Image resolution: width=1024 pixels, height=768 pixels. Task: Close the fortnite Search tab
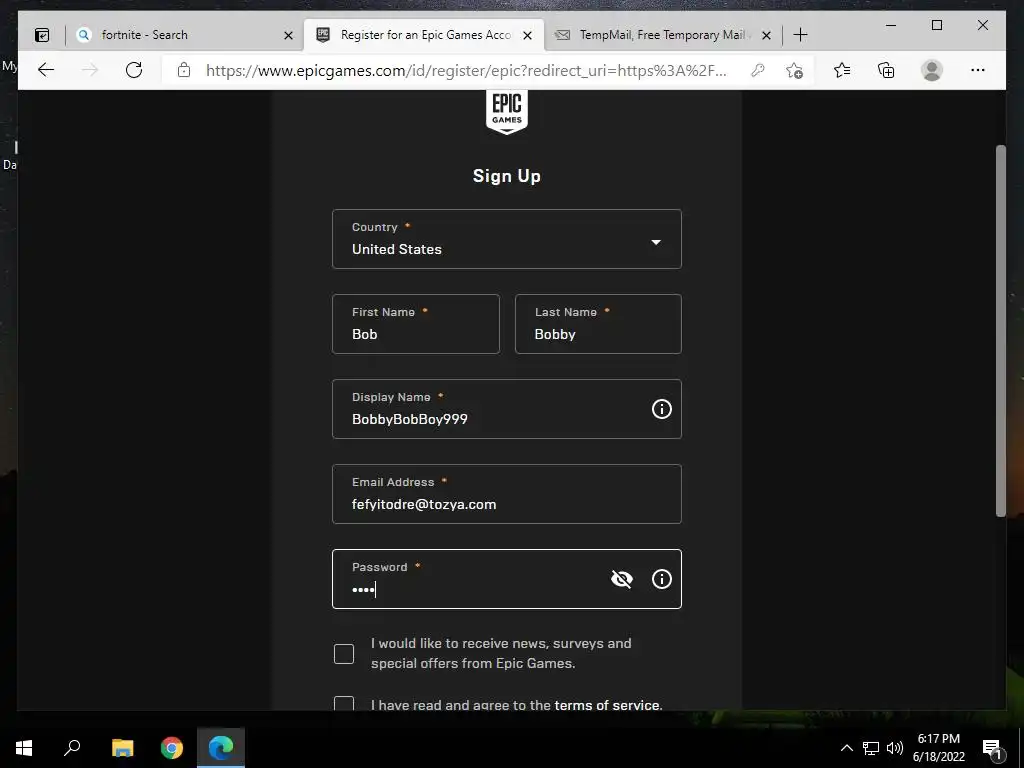pyautogui.click(x=288, y=35)
